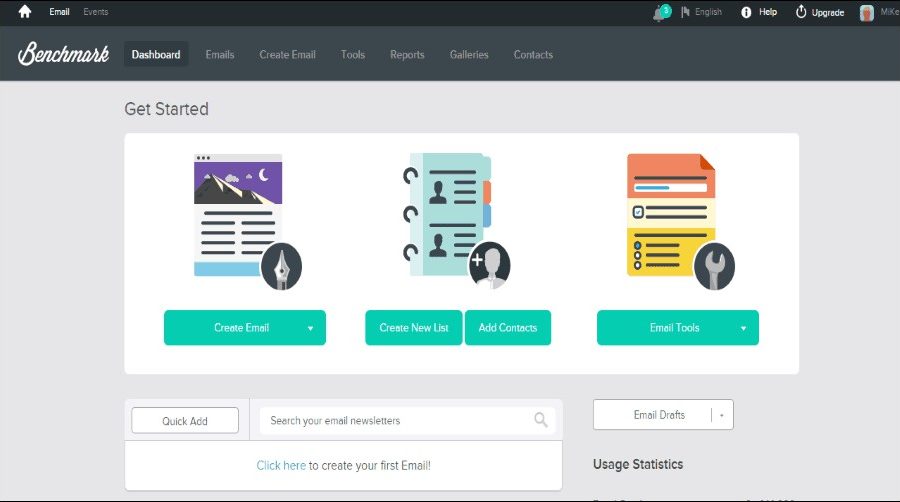900x502 pixels.
Task: Switch to the Events tab
Action: point(96,12)
